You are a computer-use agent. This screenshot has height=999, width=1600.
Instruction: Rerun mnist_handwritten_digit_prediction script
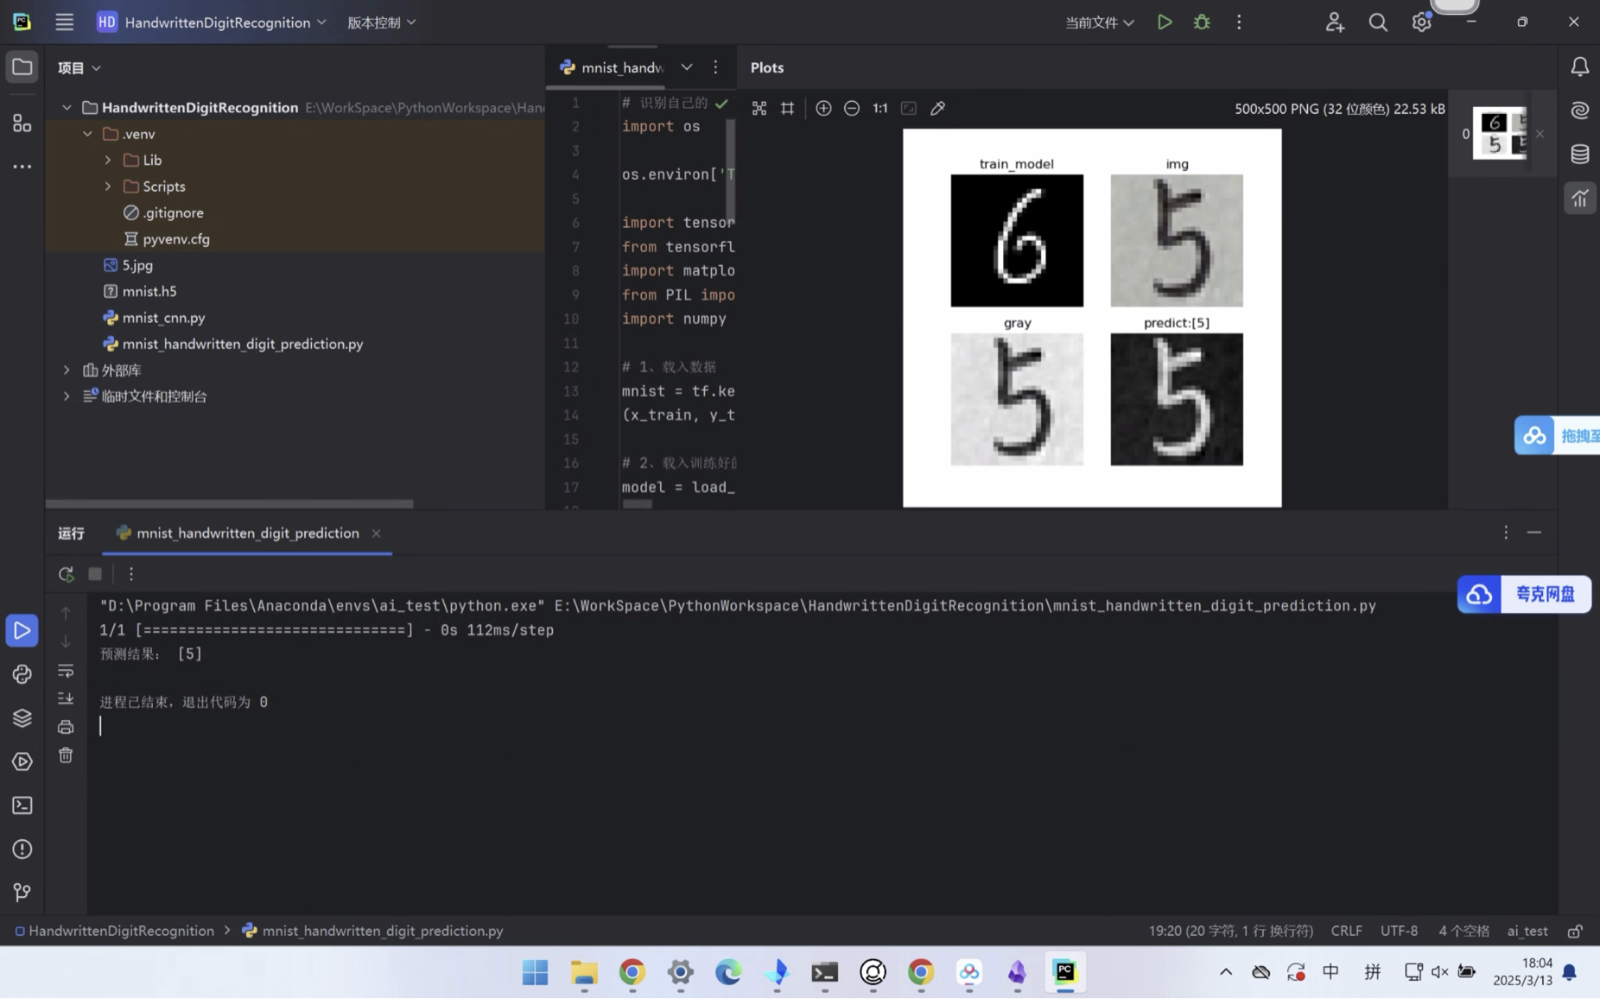click(x=66, y=574)
